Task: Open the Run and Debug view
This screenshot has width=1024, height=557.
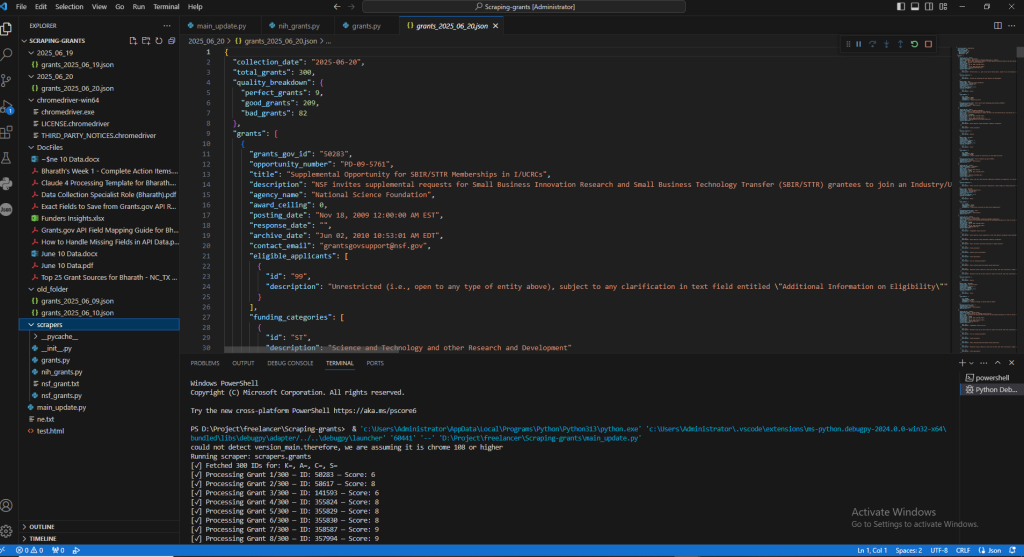Action: pos(8,106)
